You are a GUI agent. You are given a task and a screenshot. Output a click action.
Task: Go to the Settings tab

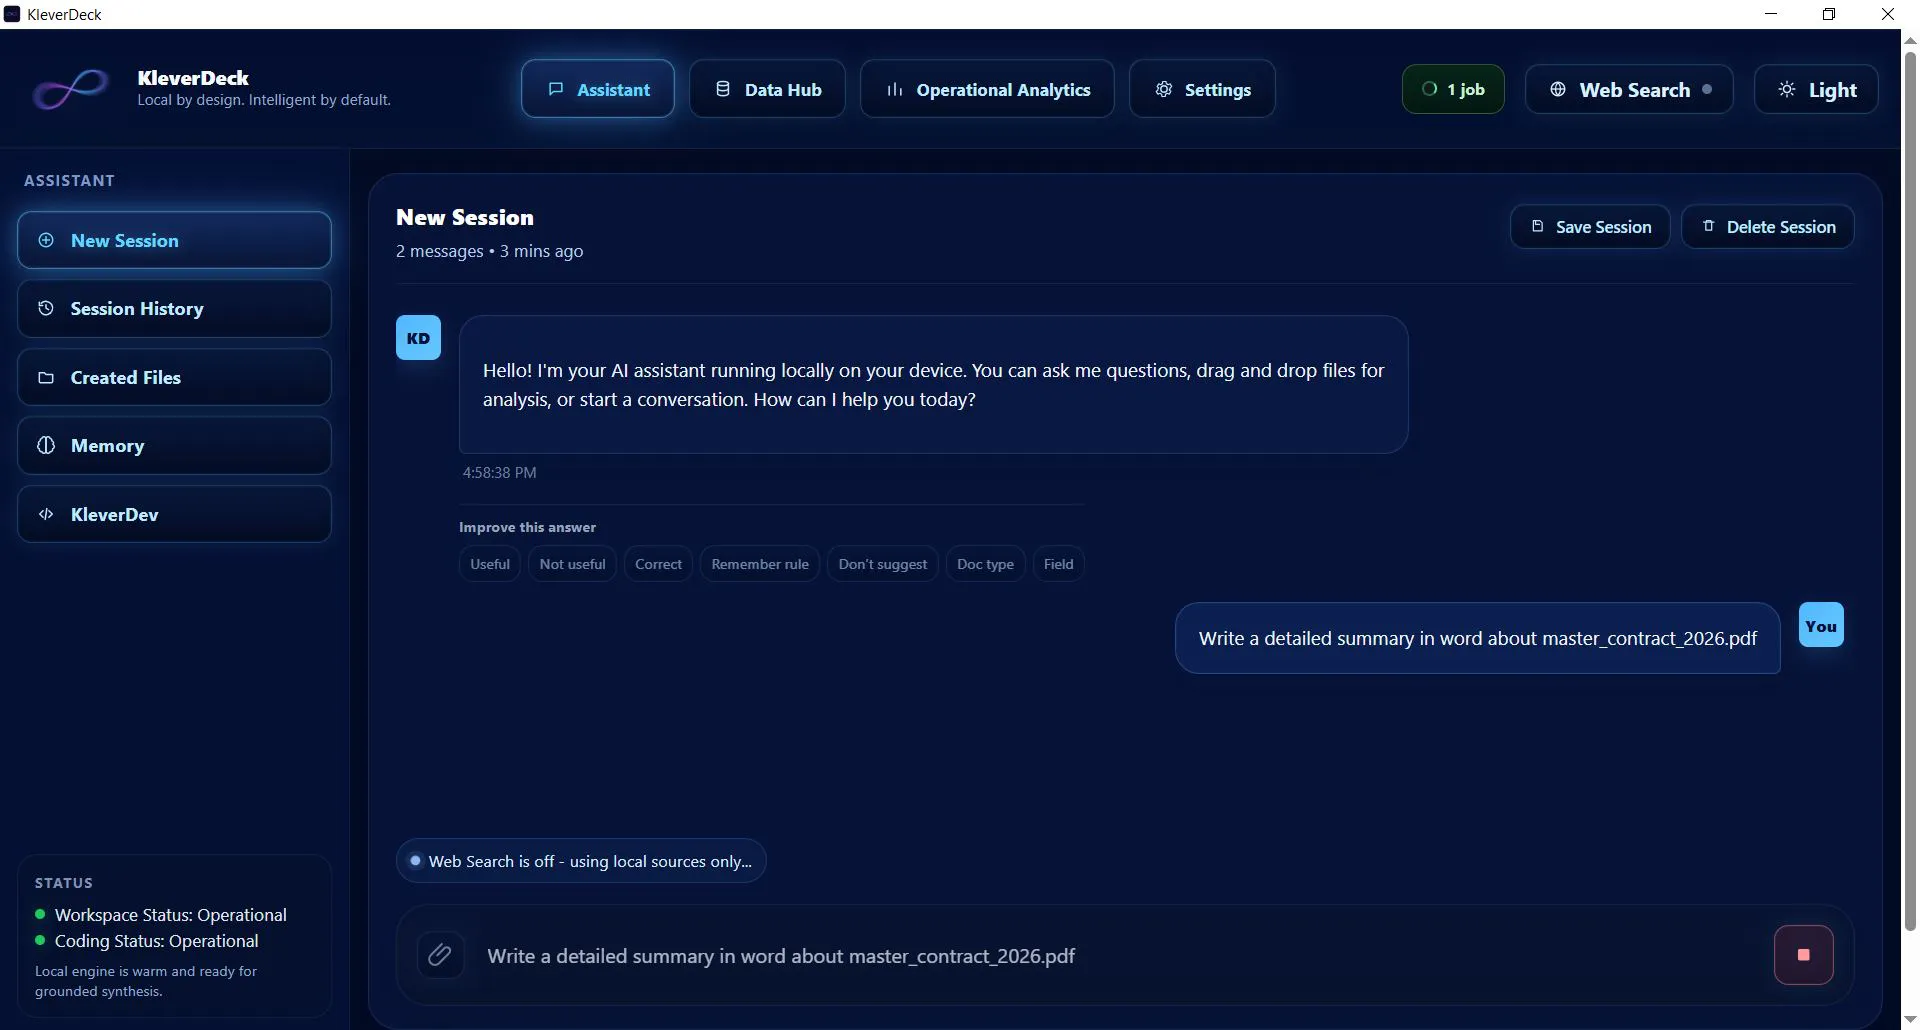tap(1202, 89)
